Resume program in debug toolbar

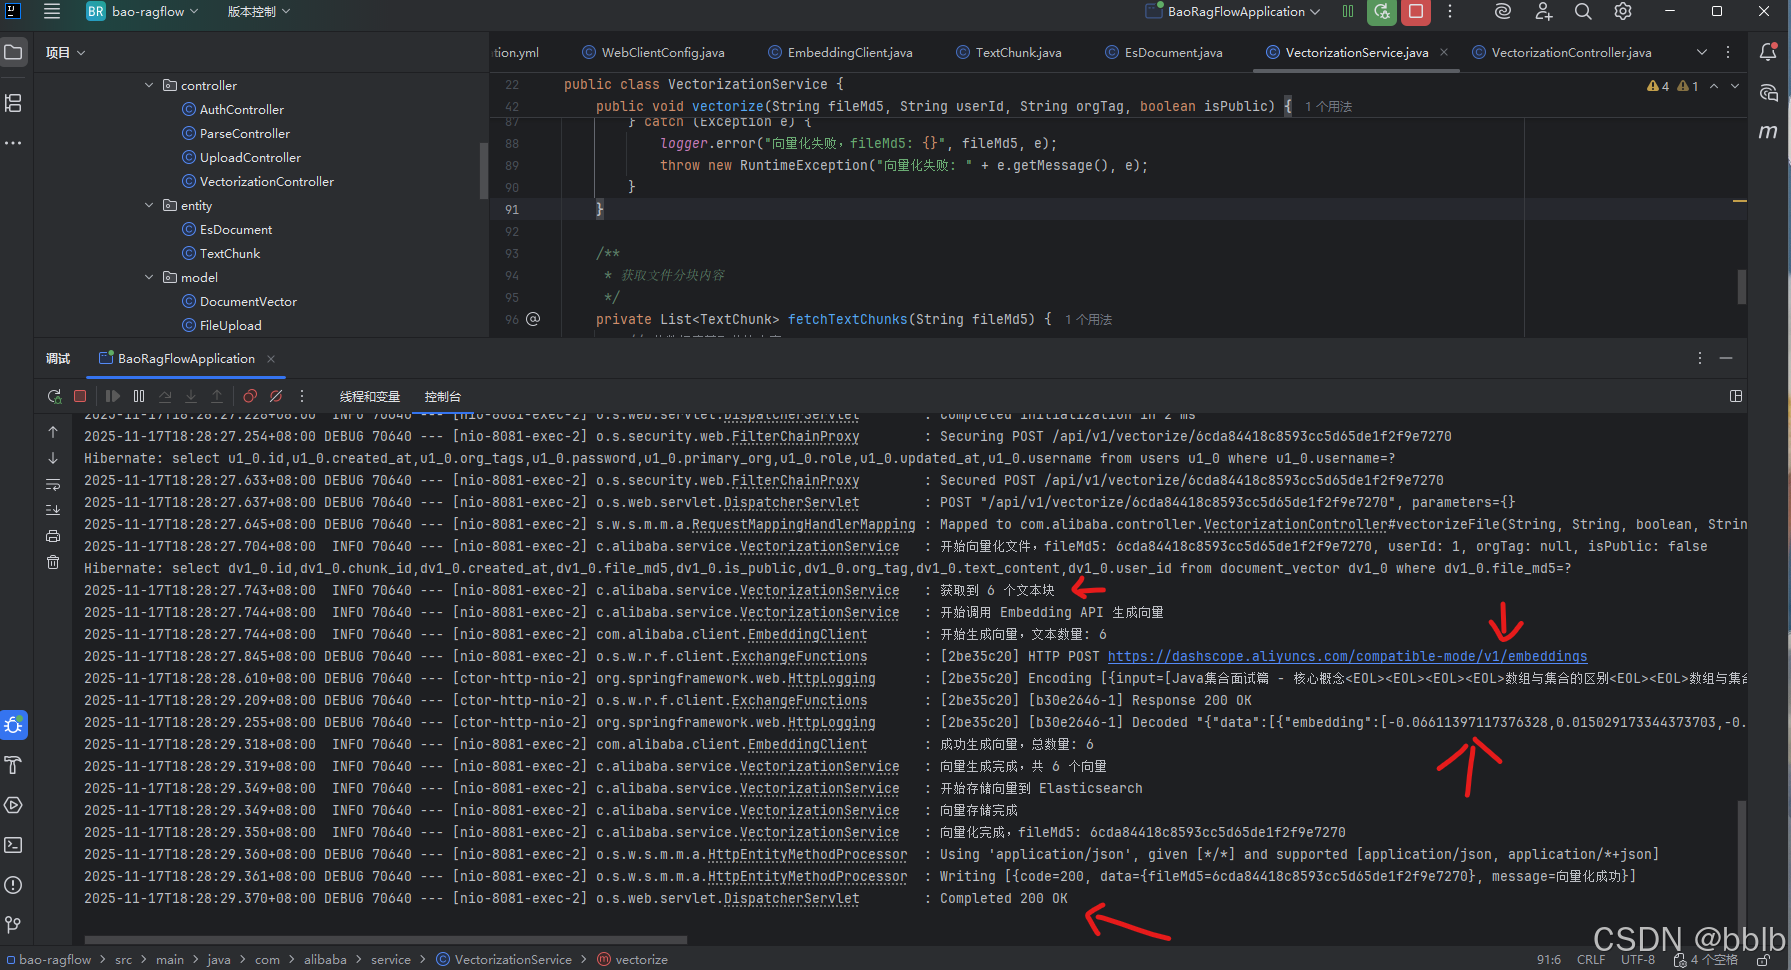113,396
